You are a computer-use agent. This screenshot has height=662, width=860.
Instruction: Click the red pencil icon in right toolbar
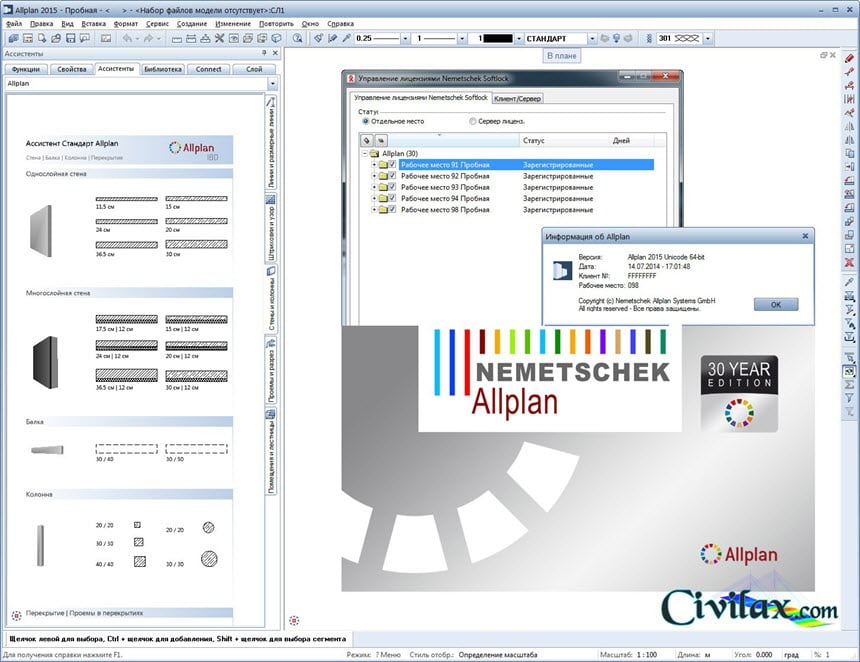pyautogui.click(x=849, y=58)
